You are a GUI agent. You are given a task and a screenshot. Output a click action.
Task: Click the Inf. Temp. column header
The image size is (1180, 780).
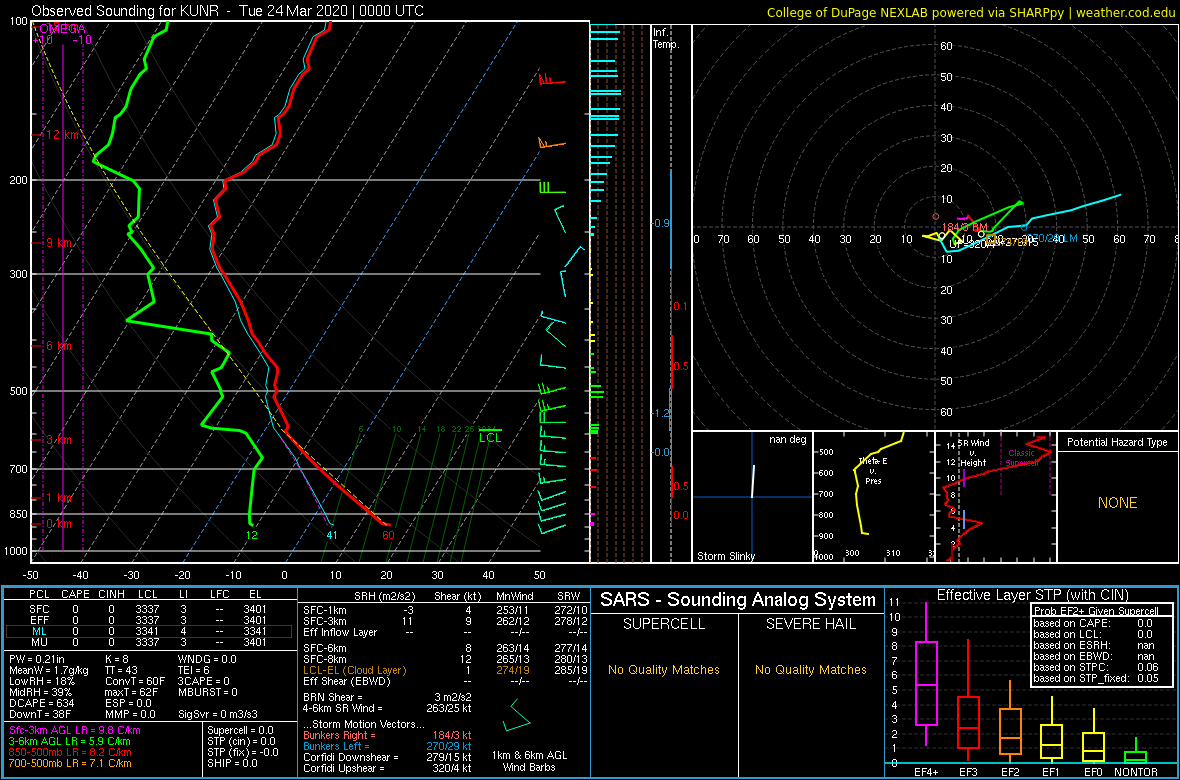coord(666,38)
